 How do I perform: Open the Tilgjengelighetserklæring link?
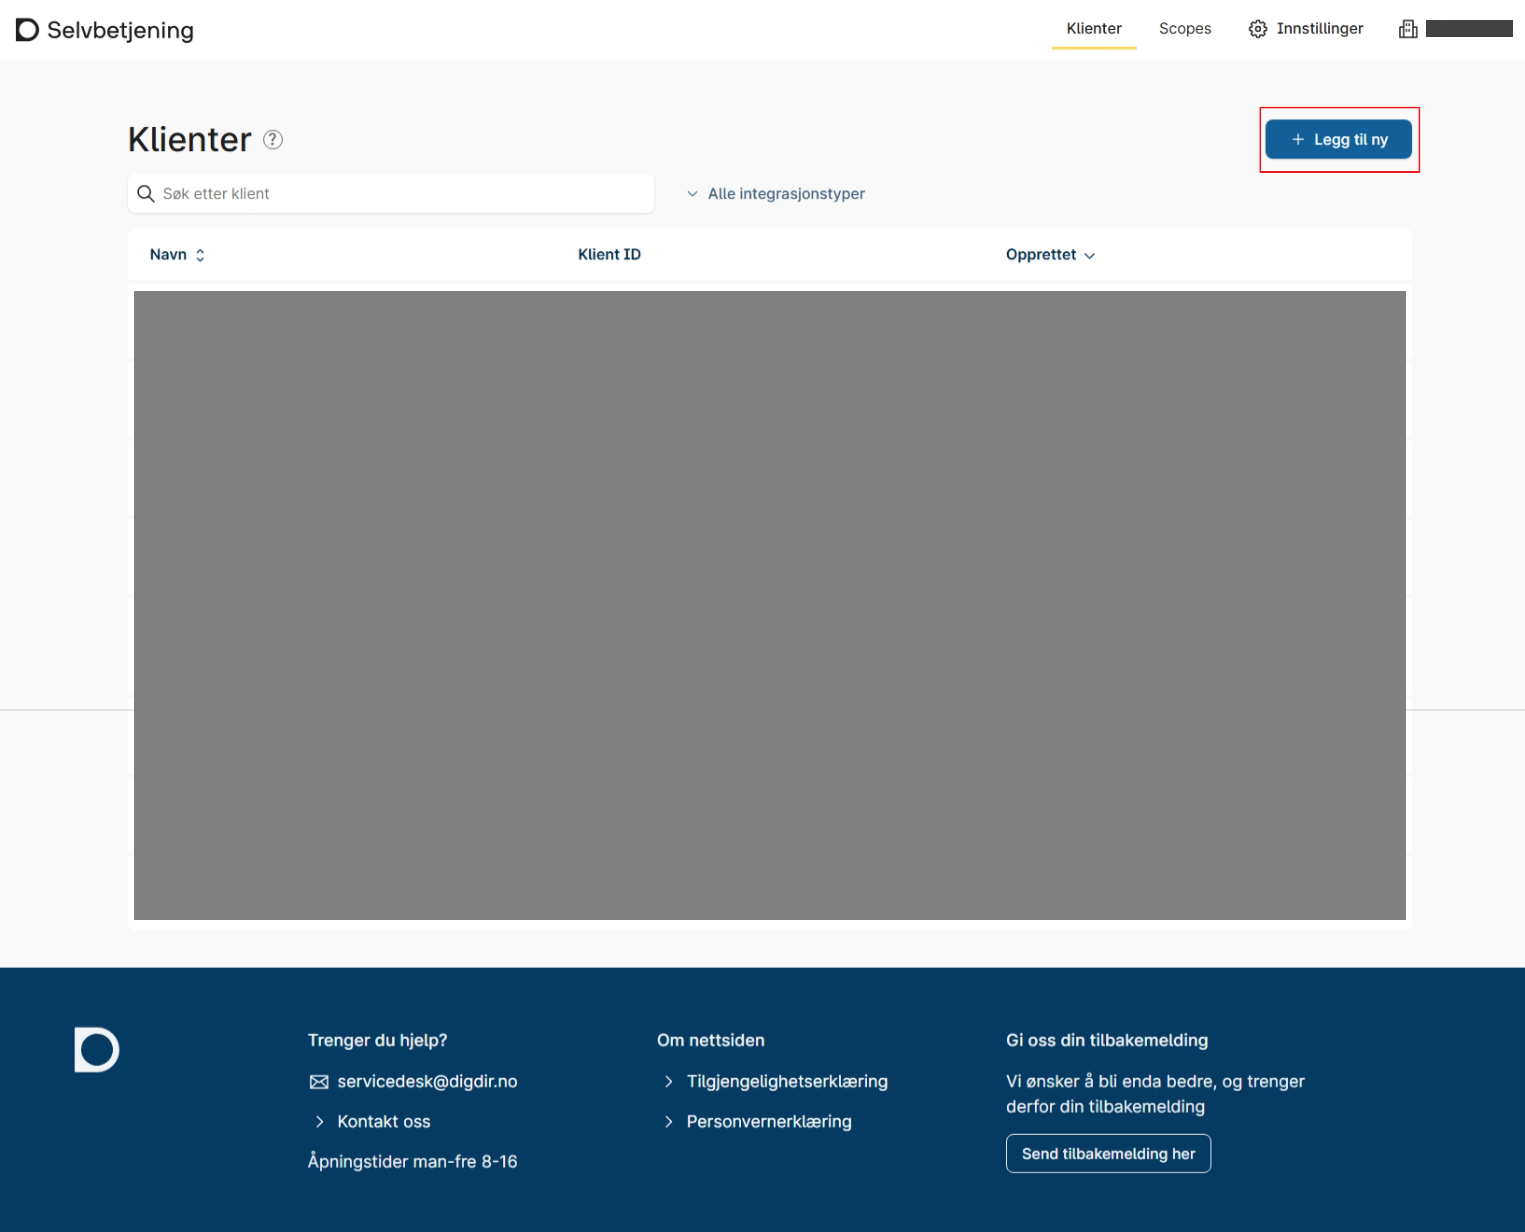(787, 1082)
